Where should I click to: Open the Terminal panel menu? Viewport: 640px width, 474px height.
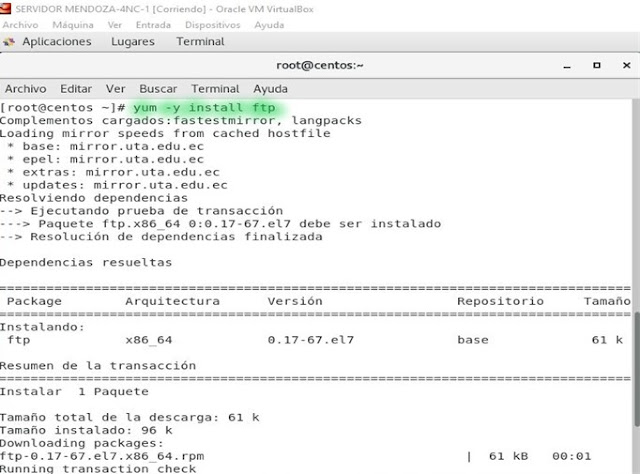click(200, 42)
